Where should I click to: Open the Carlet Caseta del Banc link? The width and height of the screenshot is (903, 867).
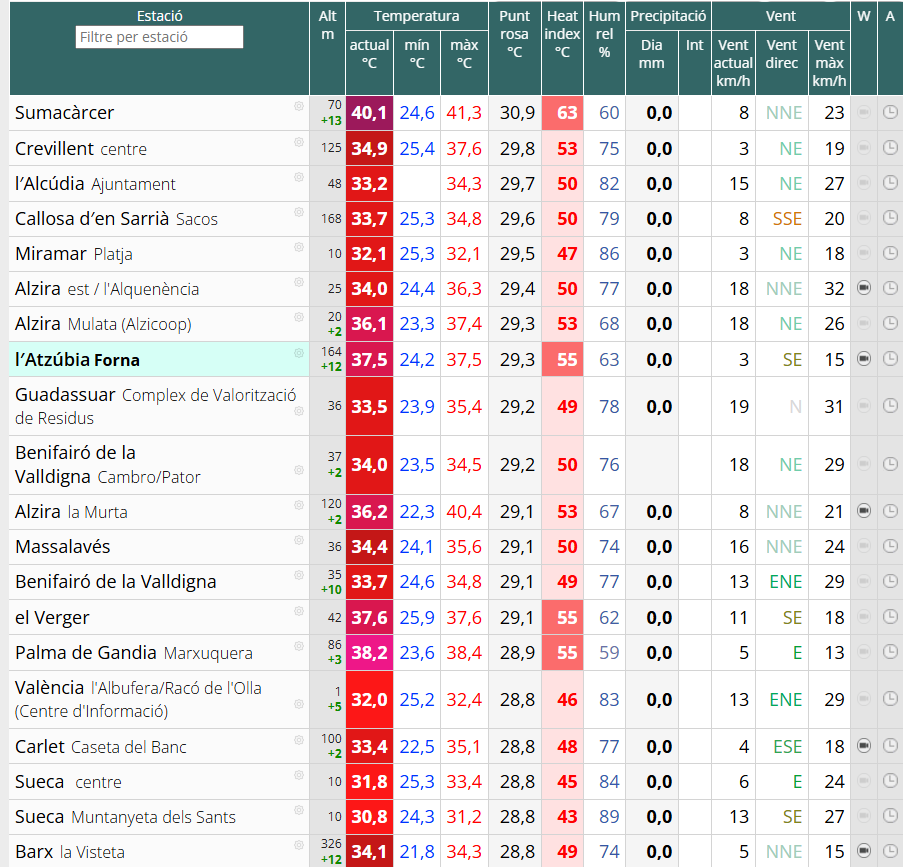(101, 747)
